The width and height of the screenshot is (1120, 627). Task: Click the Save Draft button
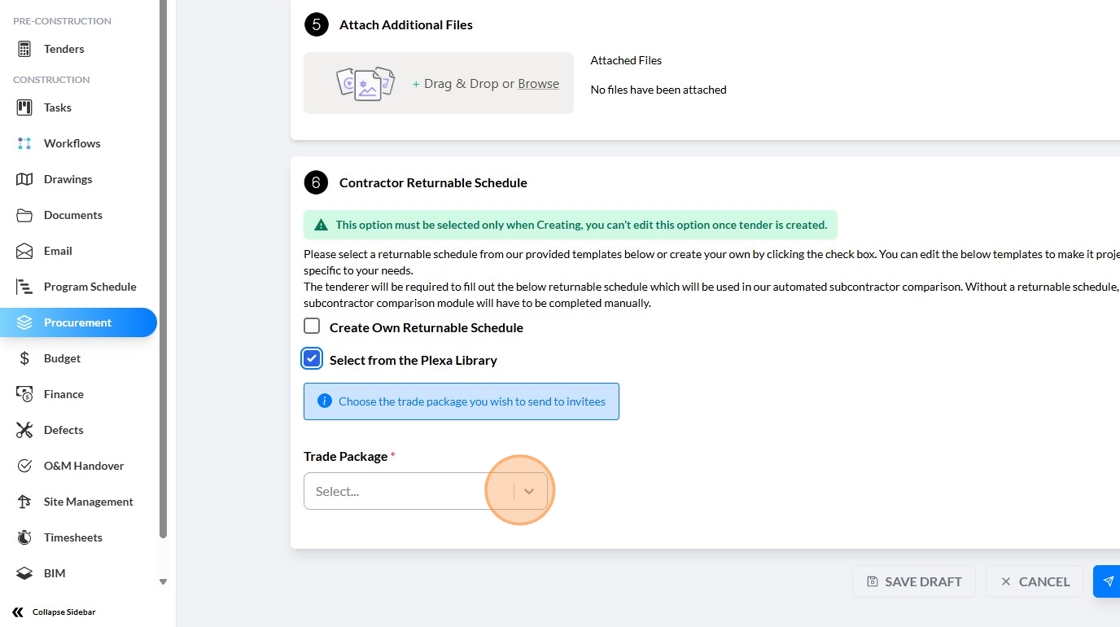point(913,581)
